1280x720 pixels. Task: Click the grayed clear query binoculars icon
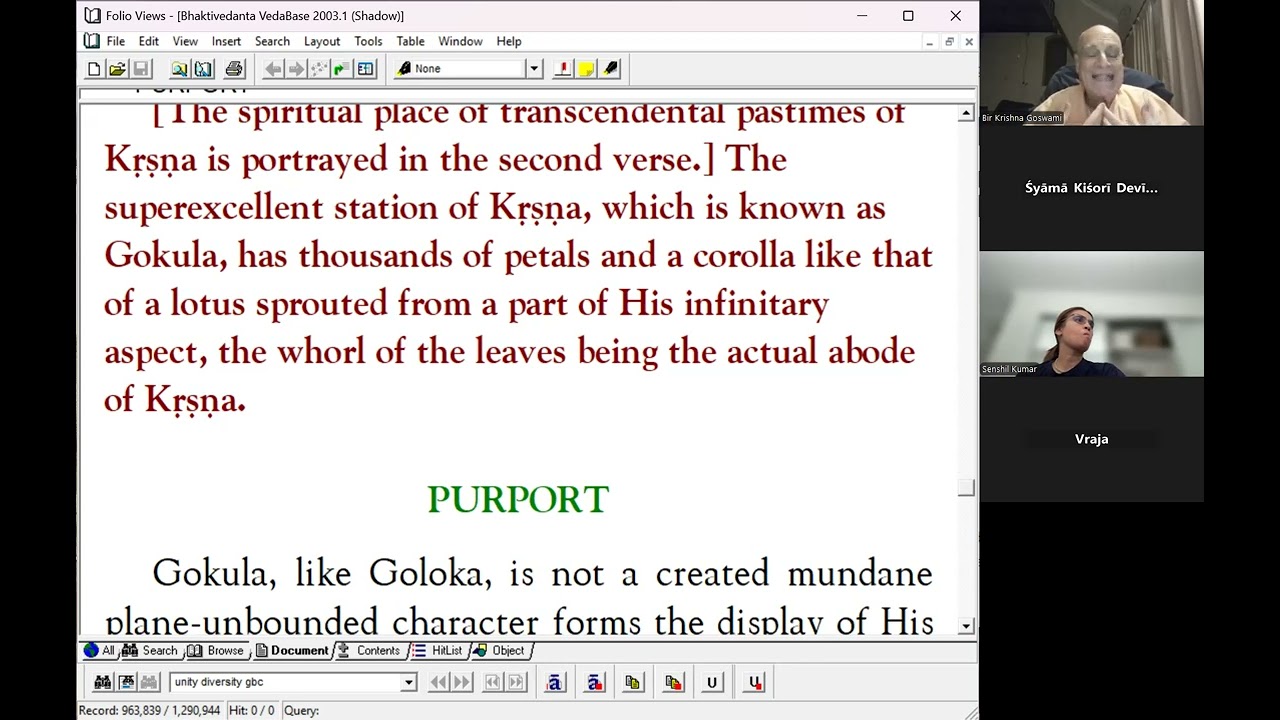(x=149, y=682)
